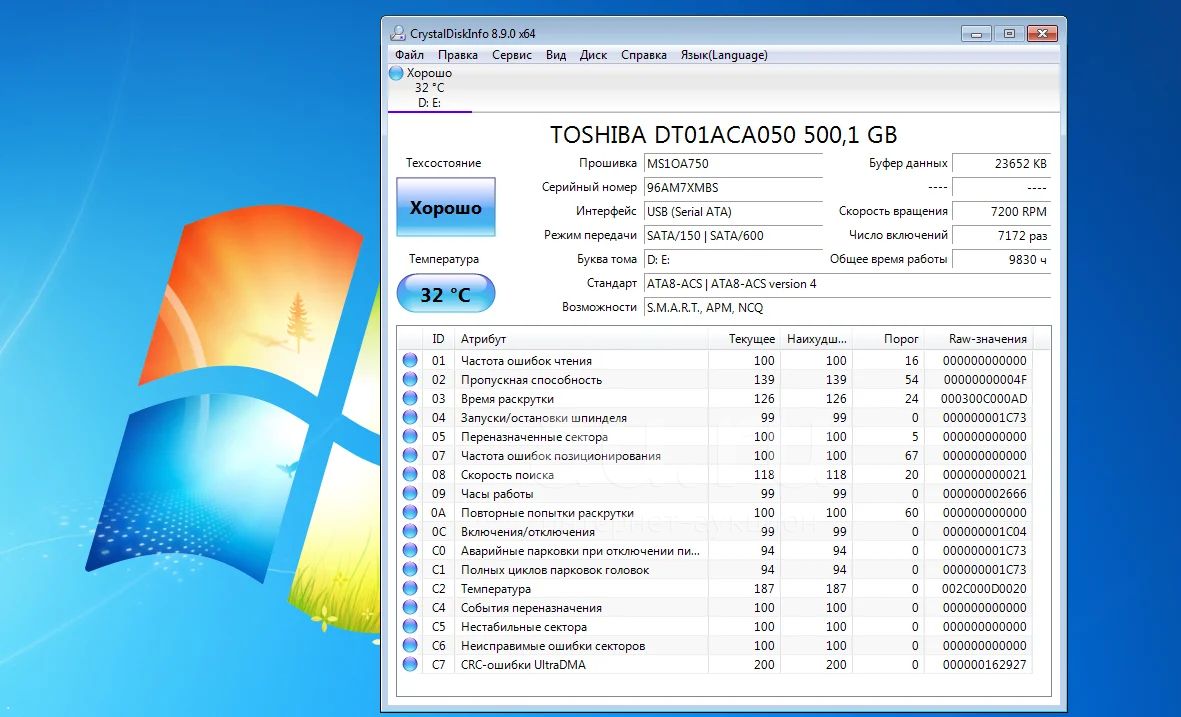Select the Температура attribute row text
This screenshot has width=1181, height=717.
coord(496,589)
